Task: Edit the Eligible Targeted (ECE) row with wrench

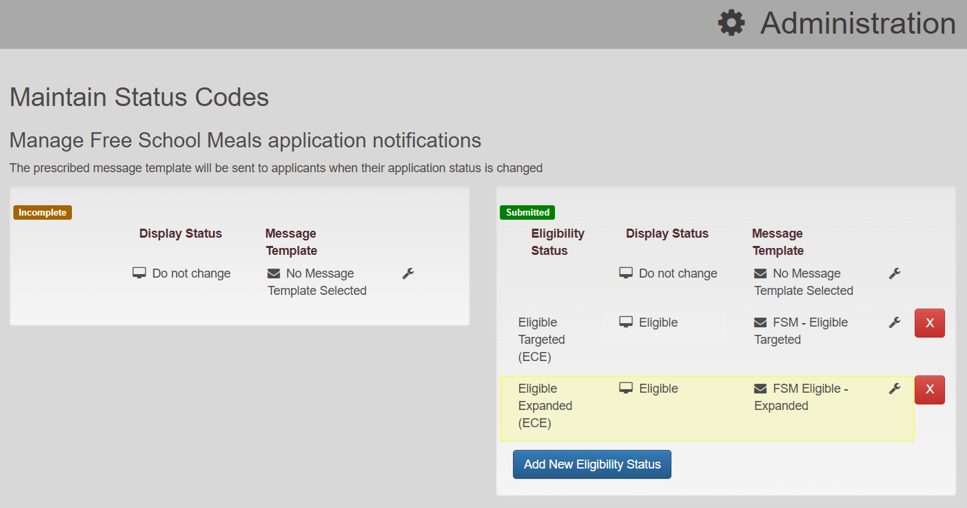Action: click(x=895, y=322)
